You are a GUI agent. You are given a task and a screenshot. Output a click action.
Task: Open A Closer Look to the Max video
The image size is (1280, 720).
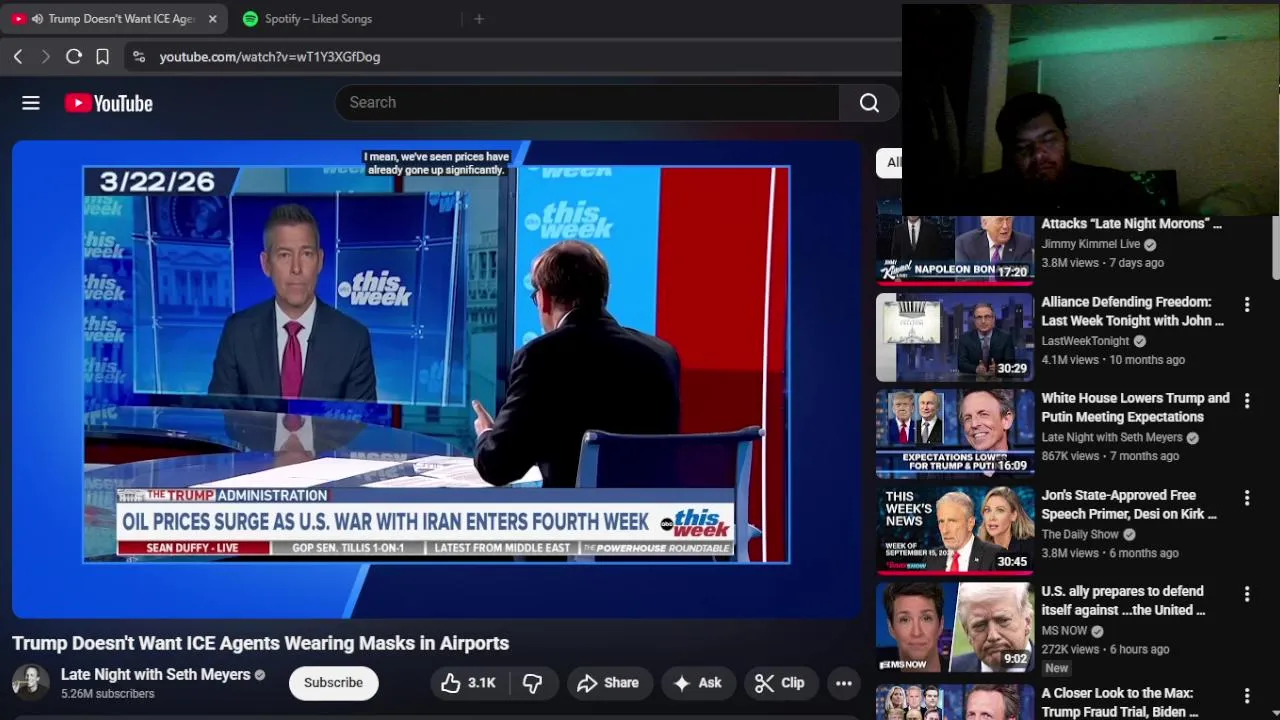pos(1120,702)
